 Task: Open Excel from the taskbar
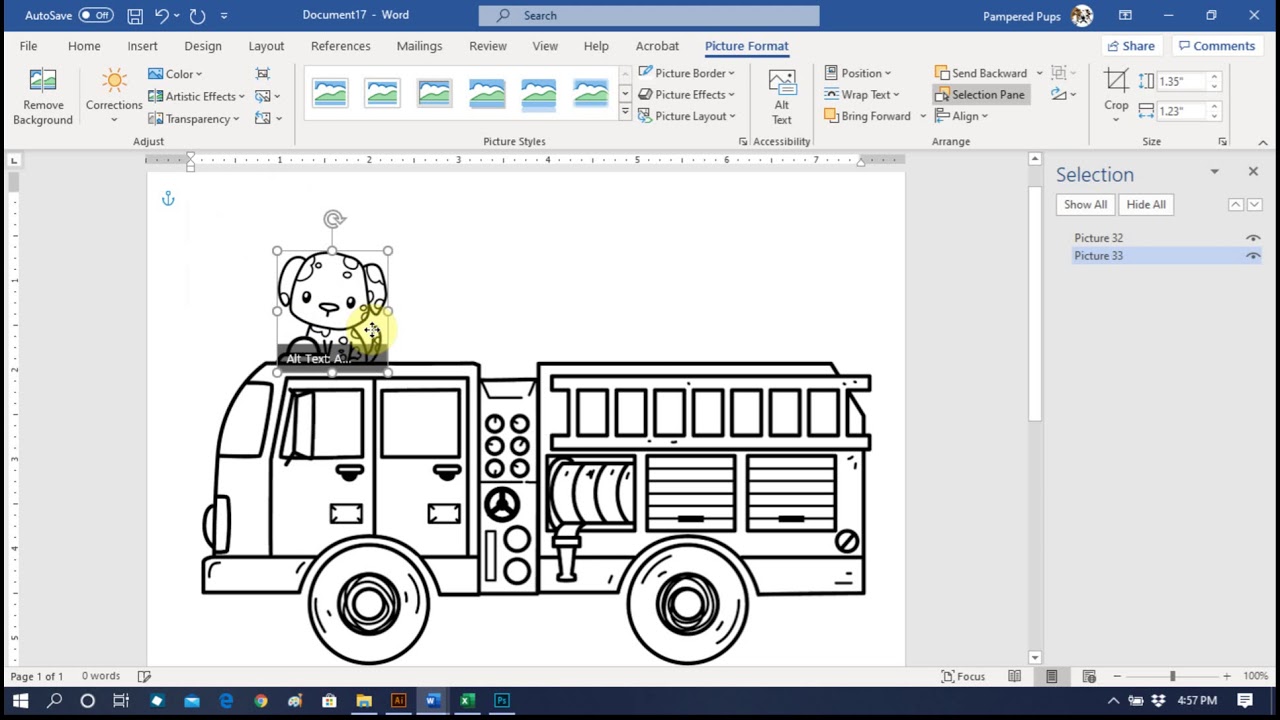point(466,701)
